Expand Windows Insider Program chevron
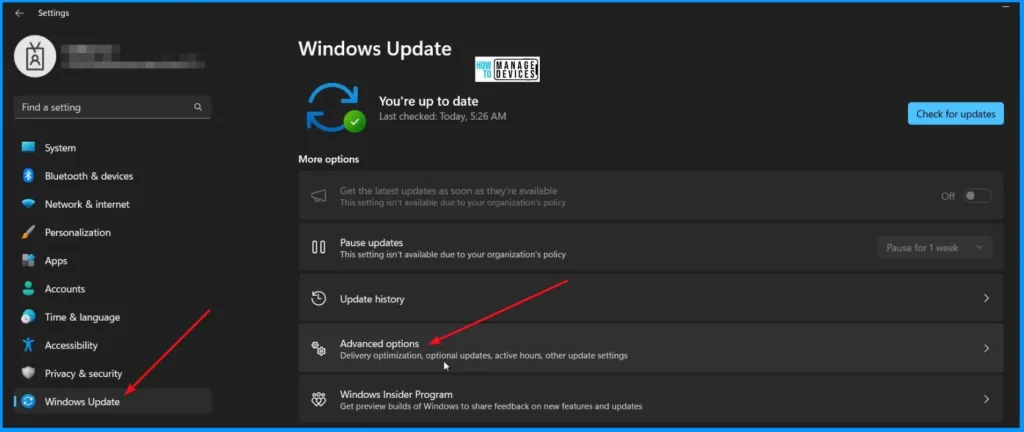This screenshot has height=432, width=1024. coord(986,399)
